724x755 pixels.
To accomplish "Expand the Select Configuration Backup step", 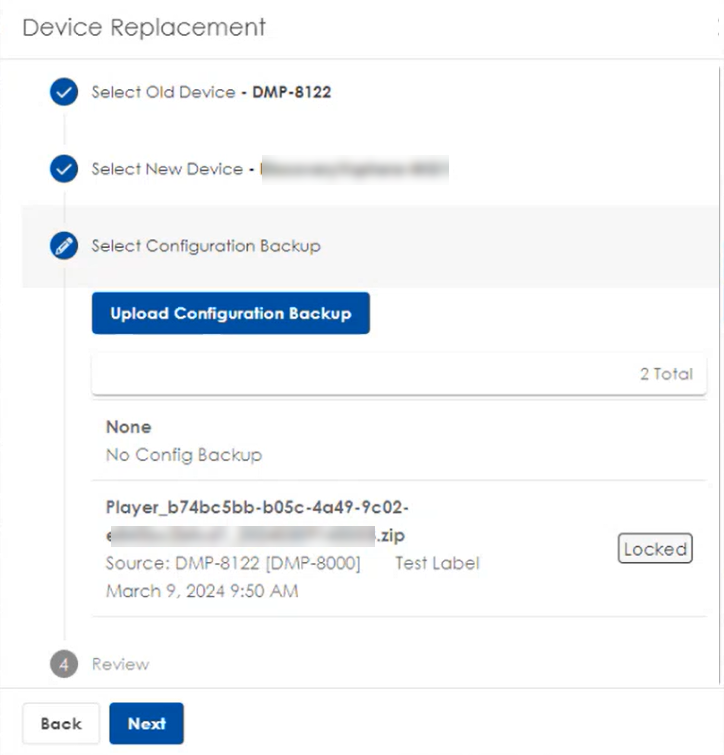I will pyautogui.click(x=206, y=246).
